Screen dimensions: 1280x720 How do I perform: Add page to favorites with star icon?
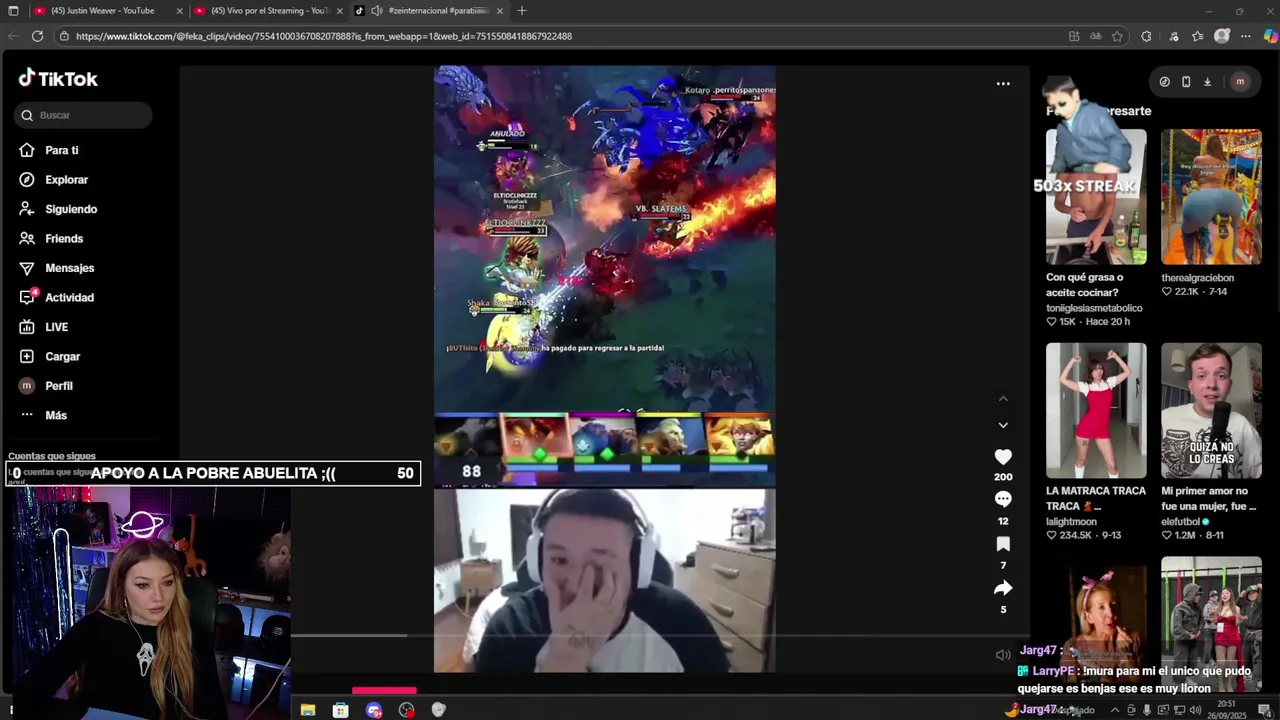[1117, 36]
